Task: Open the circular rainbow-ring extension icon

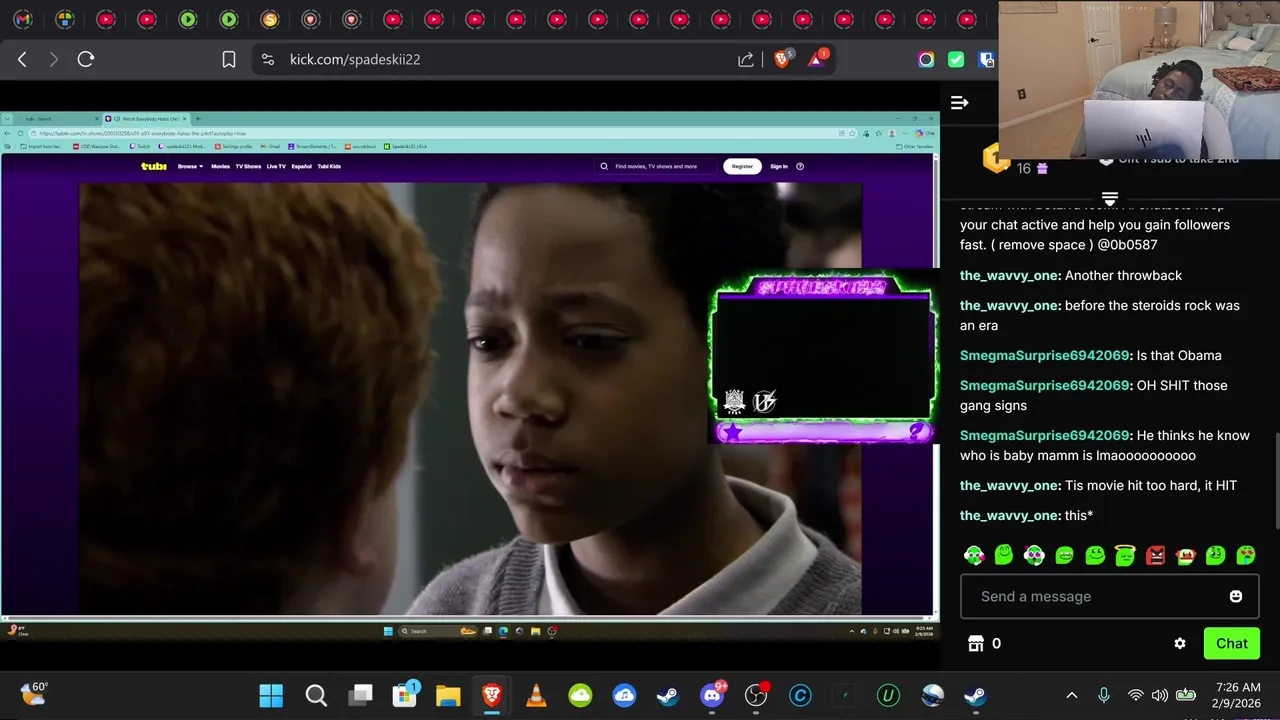Action: 926,59
